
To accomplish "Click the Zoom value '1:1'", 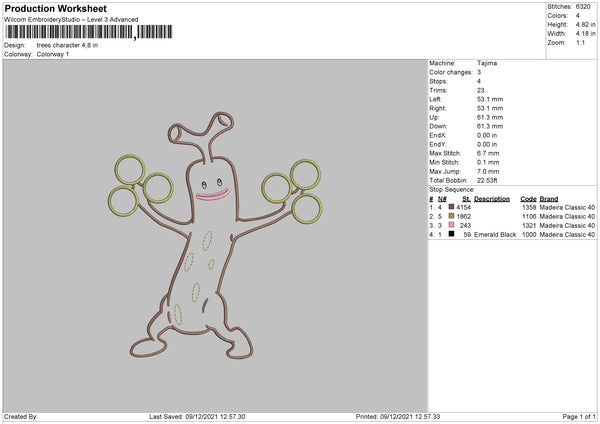I will tap(580, 42).
